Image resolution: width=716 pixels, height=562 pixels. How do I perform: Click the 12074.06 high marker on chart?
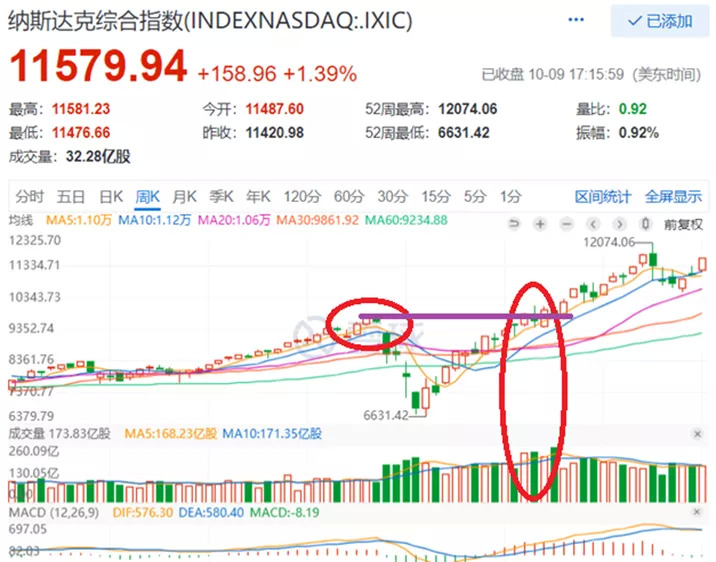[609, 242]
